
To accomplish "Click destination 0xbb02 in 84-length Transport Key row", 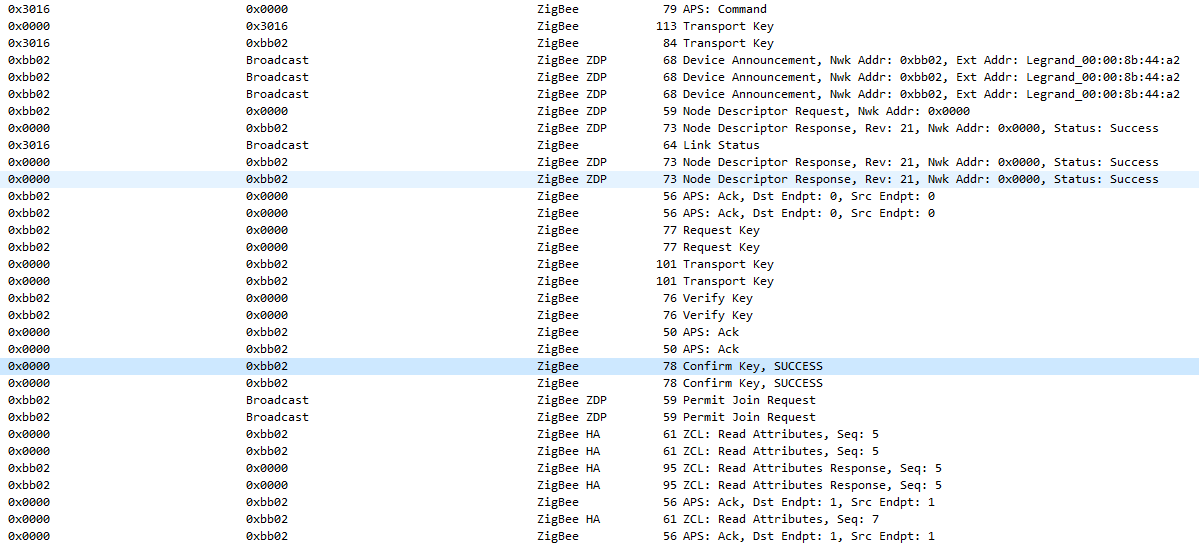I will pyautogui.click(x=267, y=43).
